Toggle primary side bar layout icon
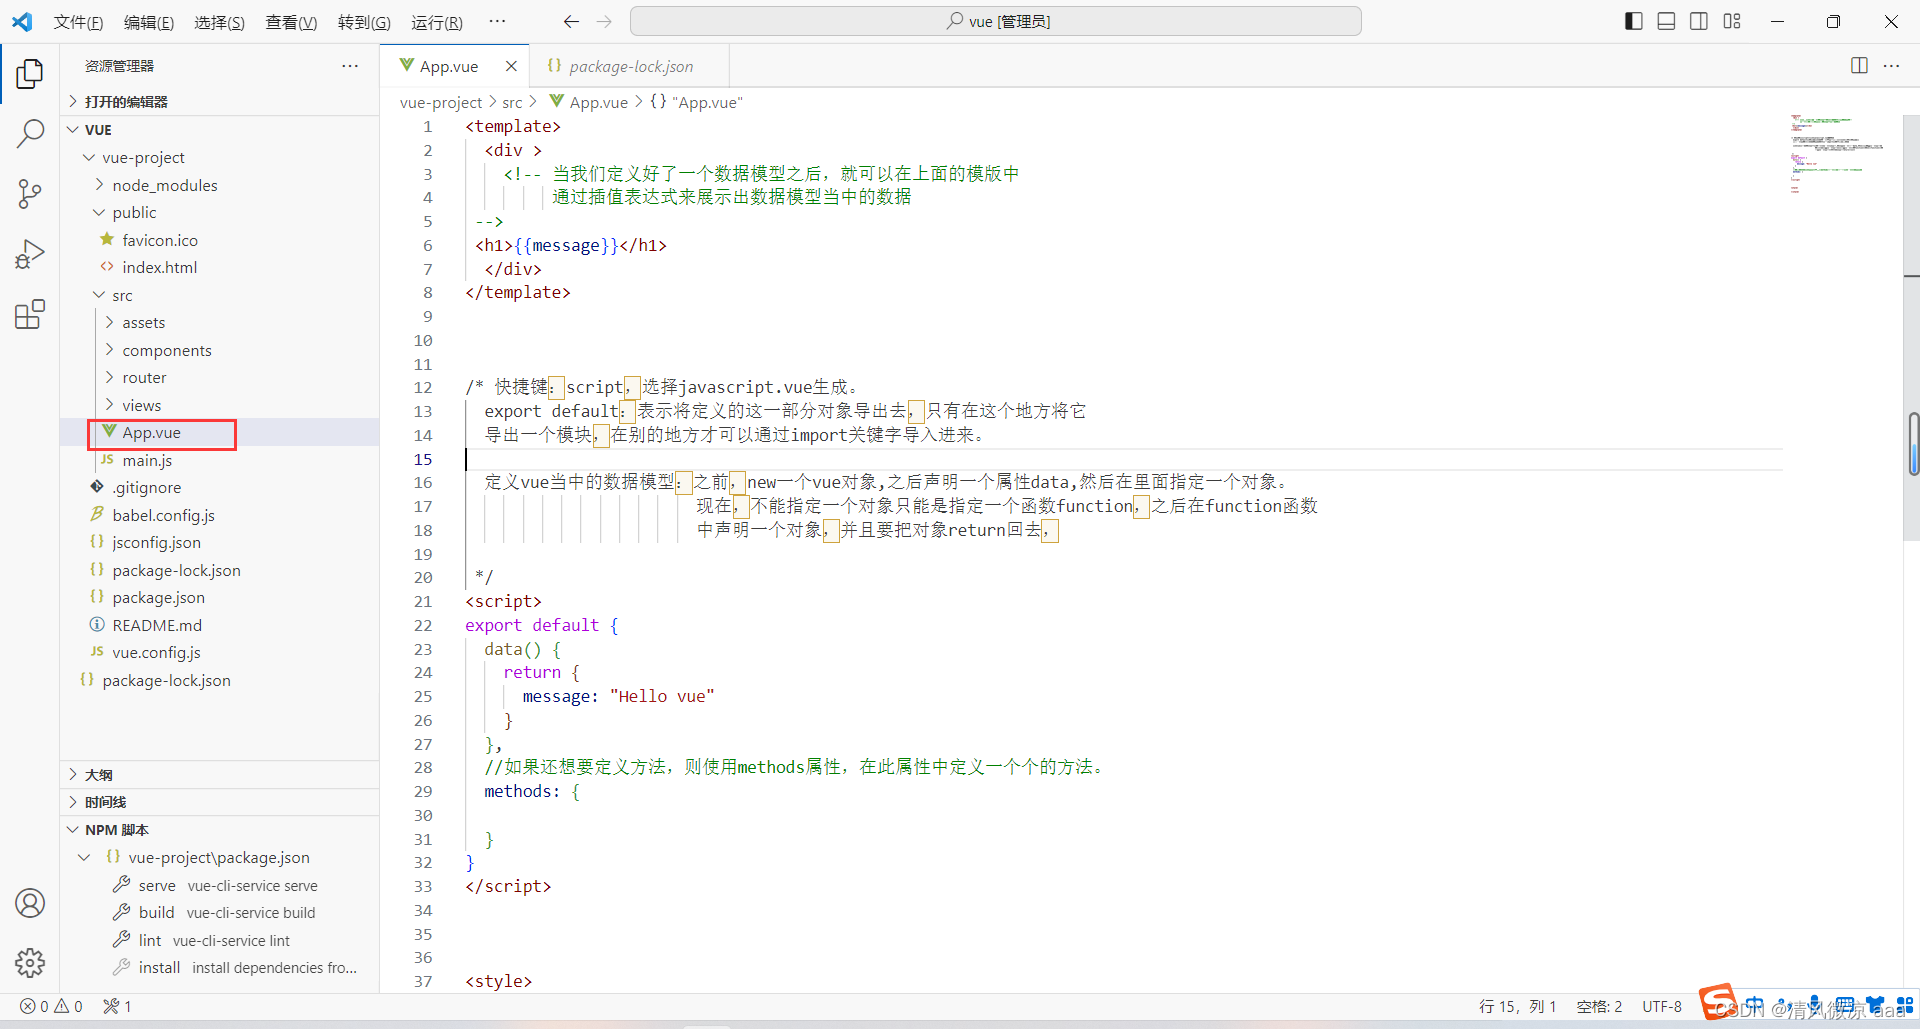1920x1029 pixels. pyautogui.click(x=1634, y=21)
